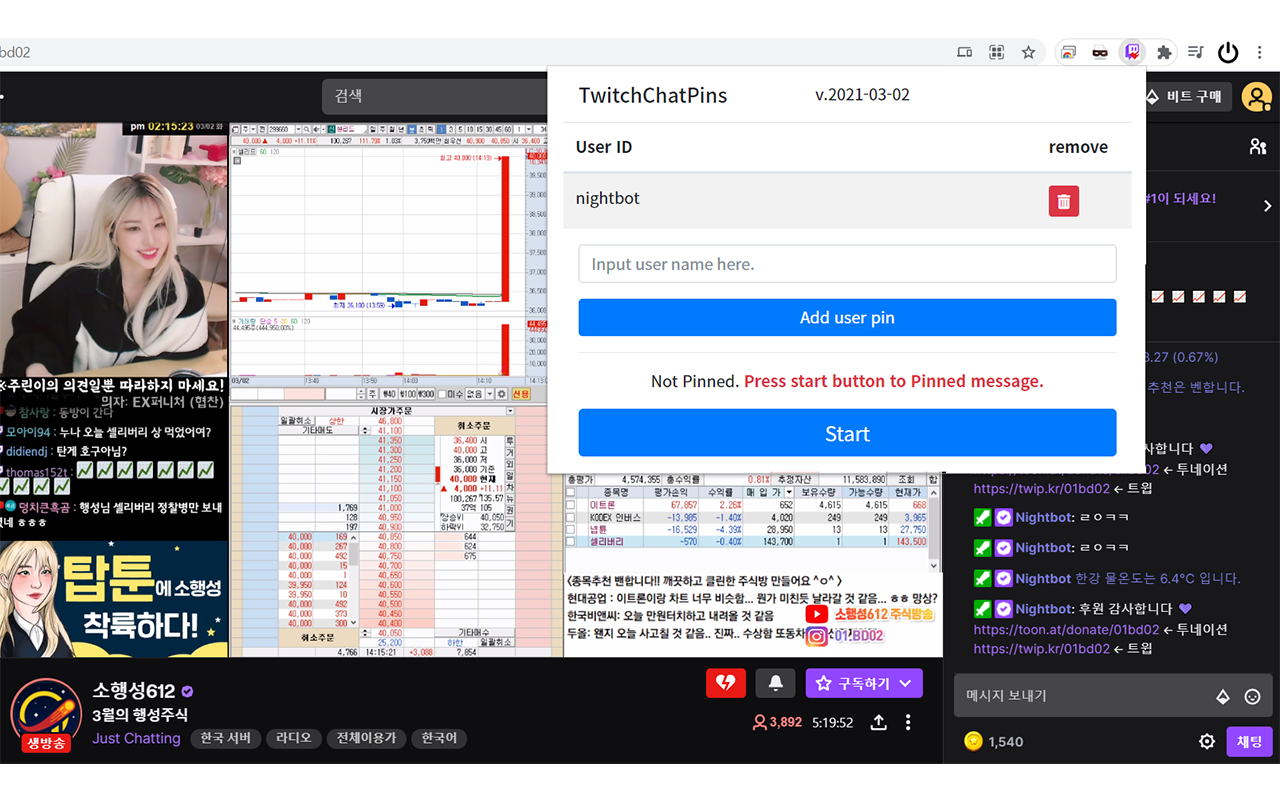
Task: Click the v.2021-03-02 version text
Action: pos(862,95)
